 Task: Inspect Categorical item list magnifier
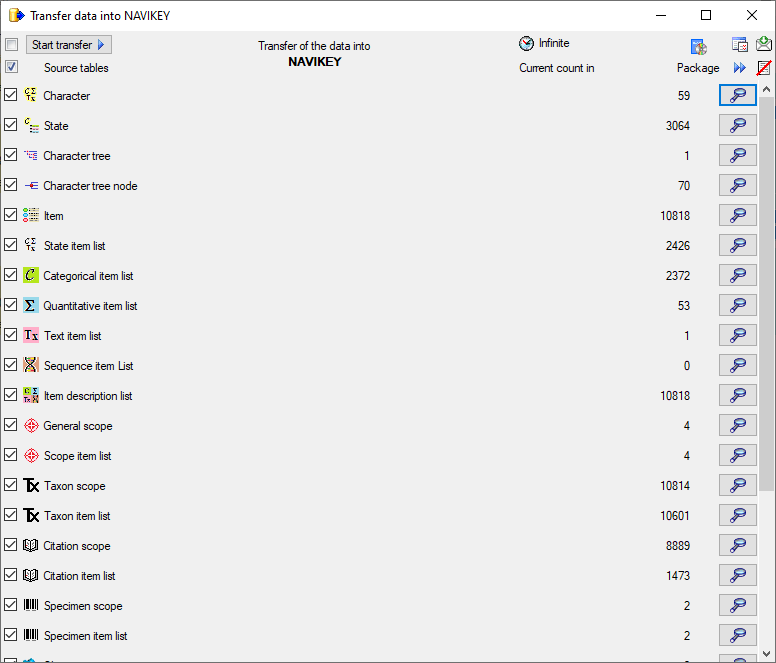coord(737,275)
